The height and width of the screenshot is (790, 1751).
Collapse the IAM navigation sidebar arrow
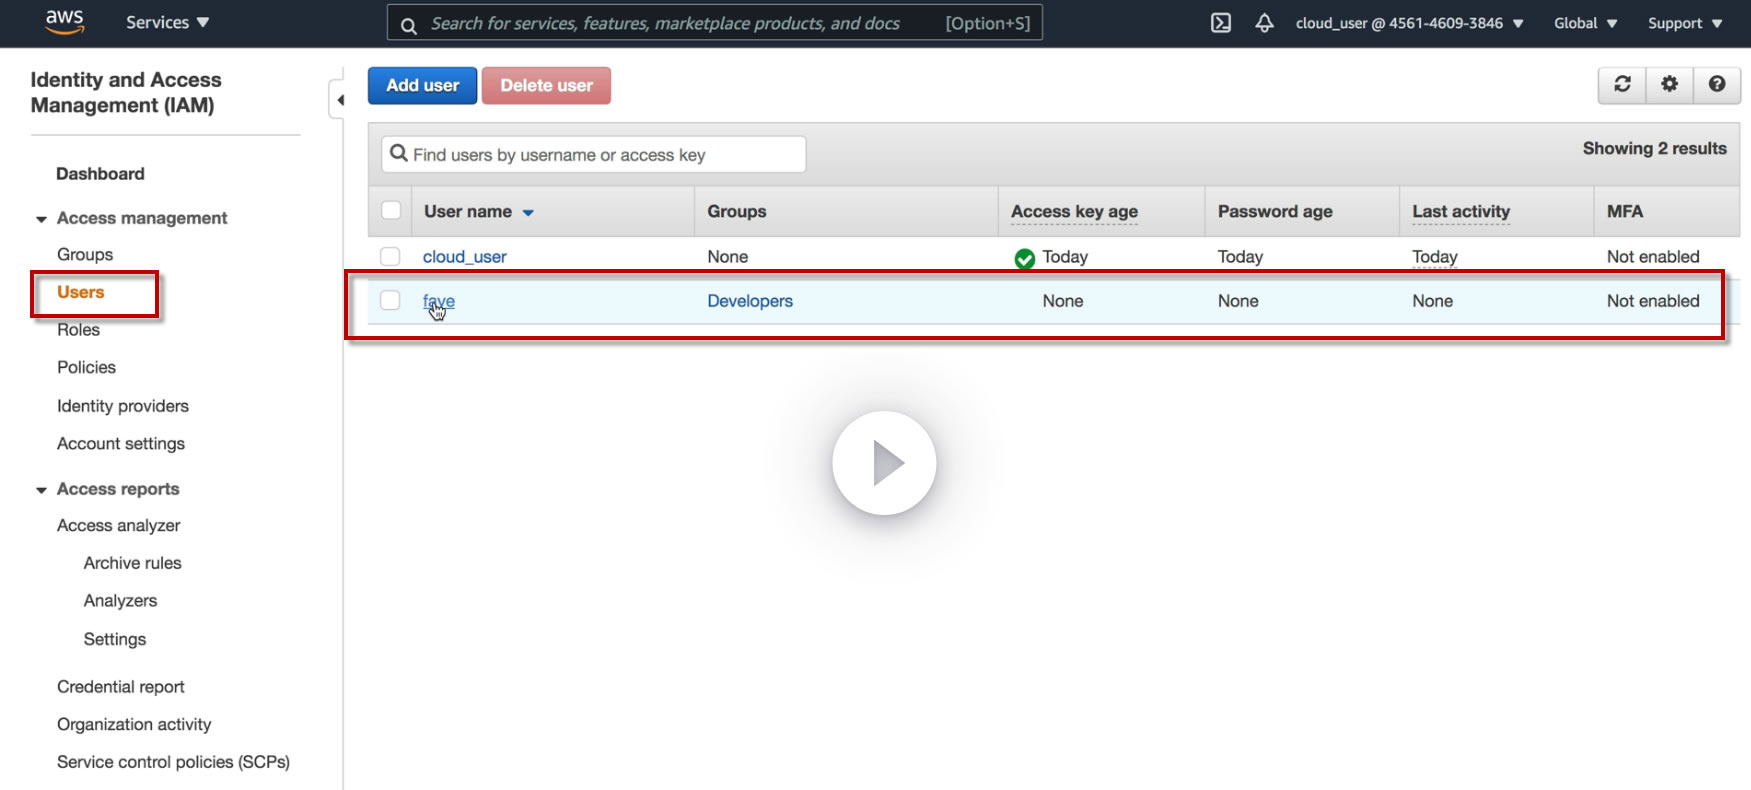tap(340, 100)
